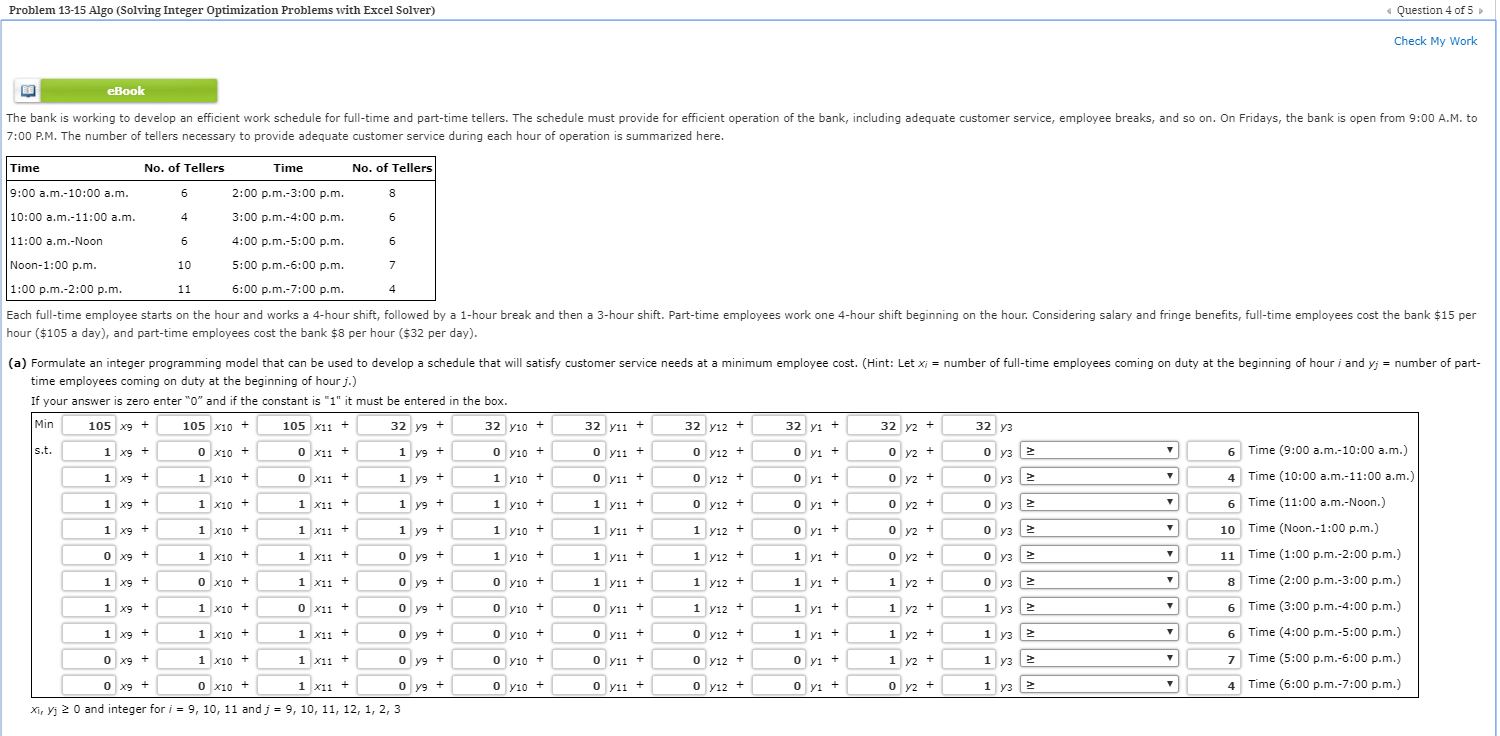
Task: Open inequality dropdown for 1:00 p.m.-2:00 p.m. row
Action: point(1099,555)
